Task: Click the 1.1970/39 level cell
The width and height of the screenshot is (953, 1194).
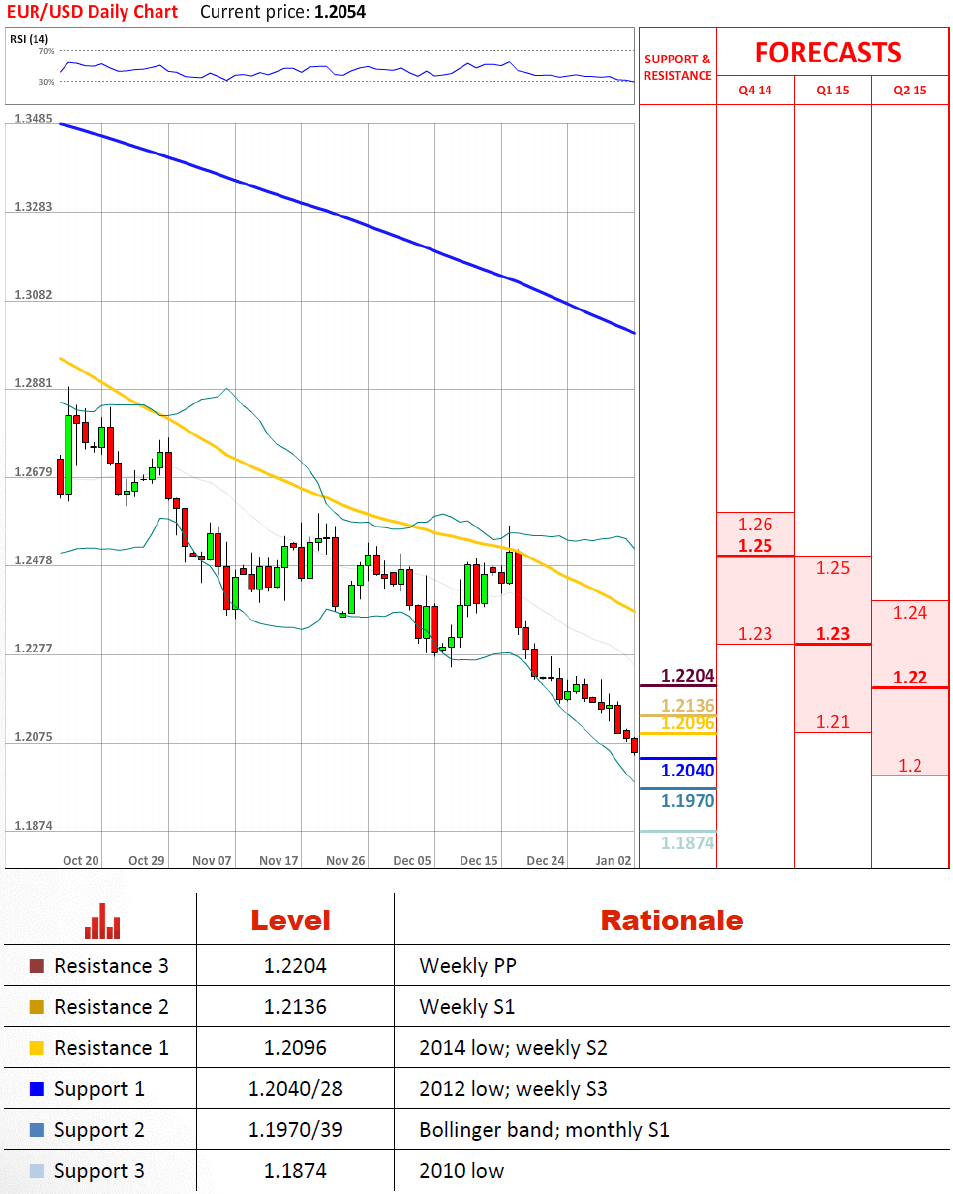Action: point(295,1130)
